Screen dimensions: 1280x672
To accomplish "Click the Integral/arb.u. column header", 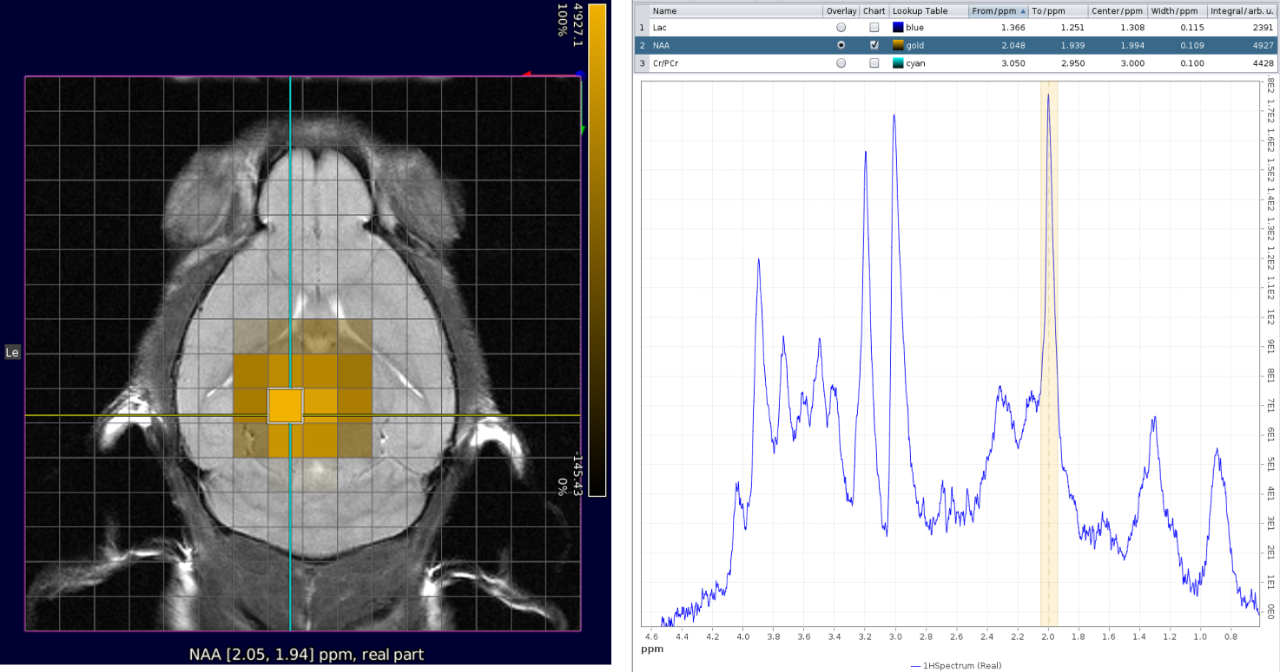I will pos(1240,11).
